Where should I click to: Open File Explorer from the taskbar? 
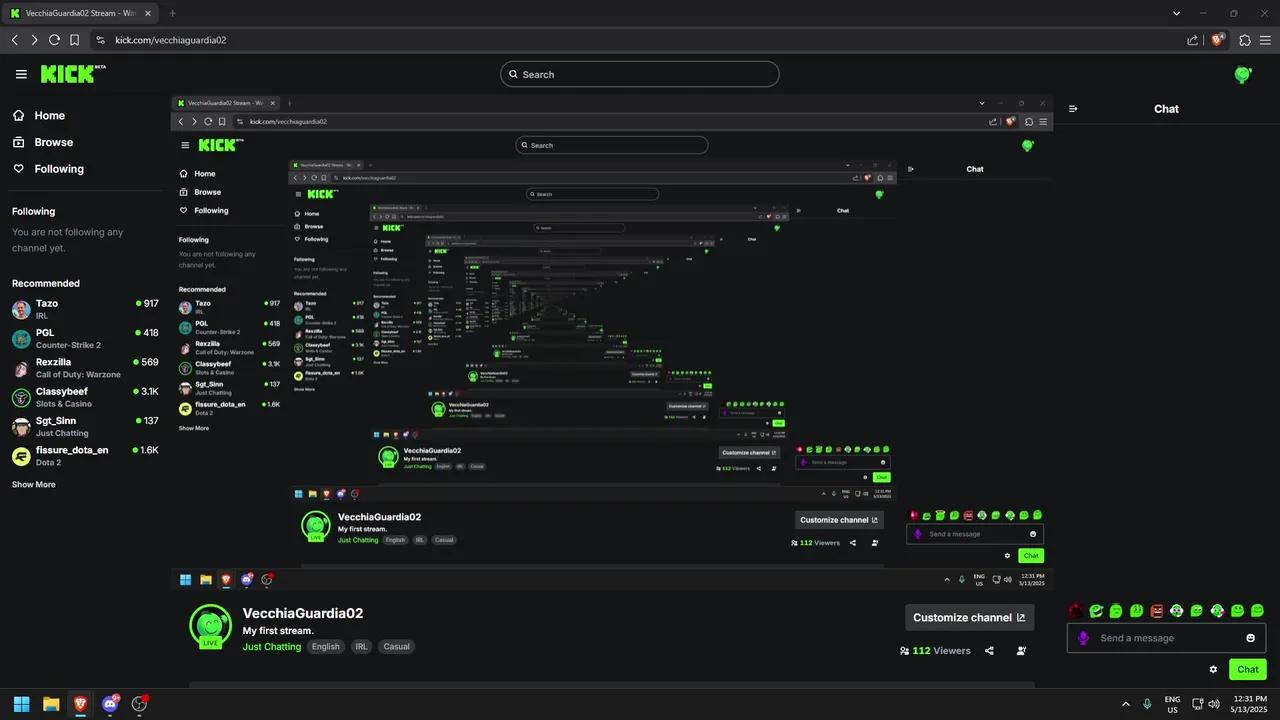tap(51, 704)
